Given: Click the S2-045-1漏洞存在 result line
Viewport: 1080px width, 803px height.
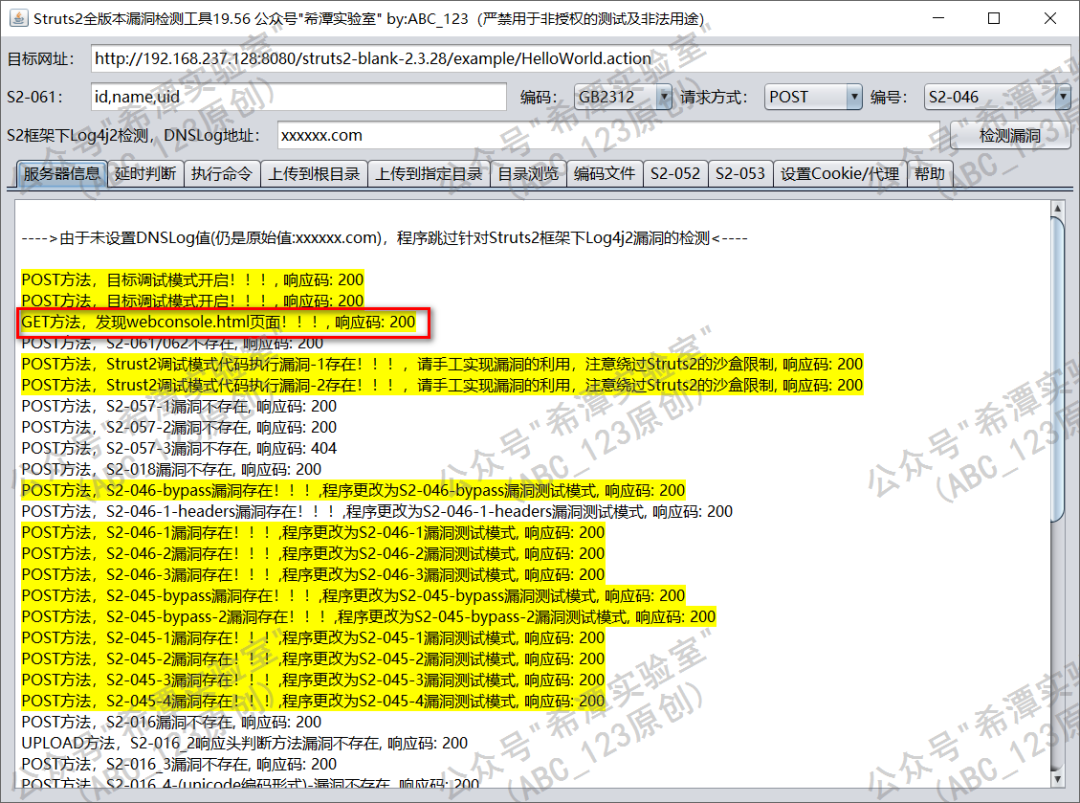Looking at the screenshot, I should point(313,638).
